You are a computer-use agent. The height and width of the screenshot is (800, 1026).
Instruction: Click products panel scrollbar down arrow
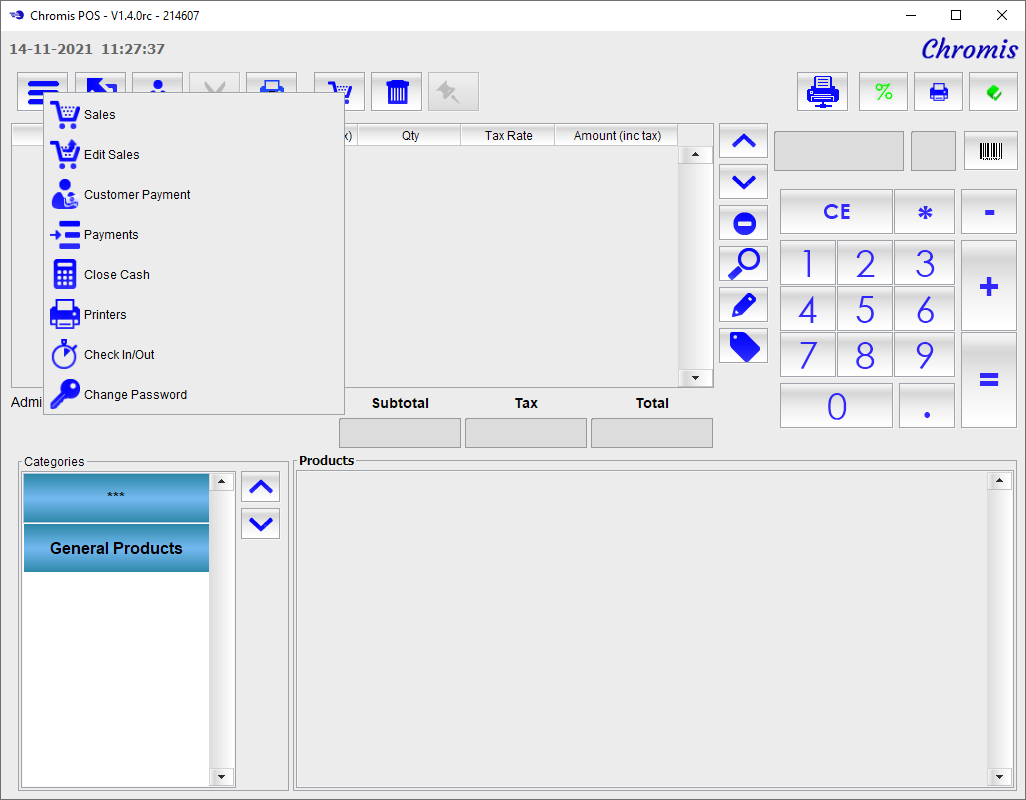point(999,777)
